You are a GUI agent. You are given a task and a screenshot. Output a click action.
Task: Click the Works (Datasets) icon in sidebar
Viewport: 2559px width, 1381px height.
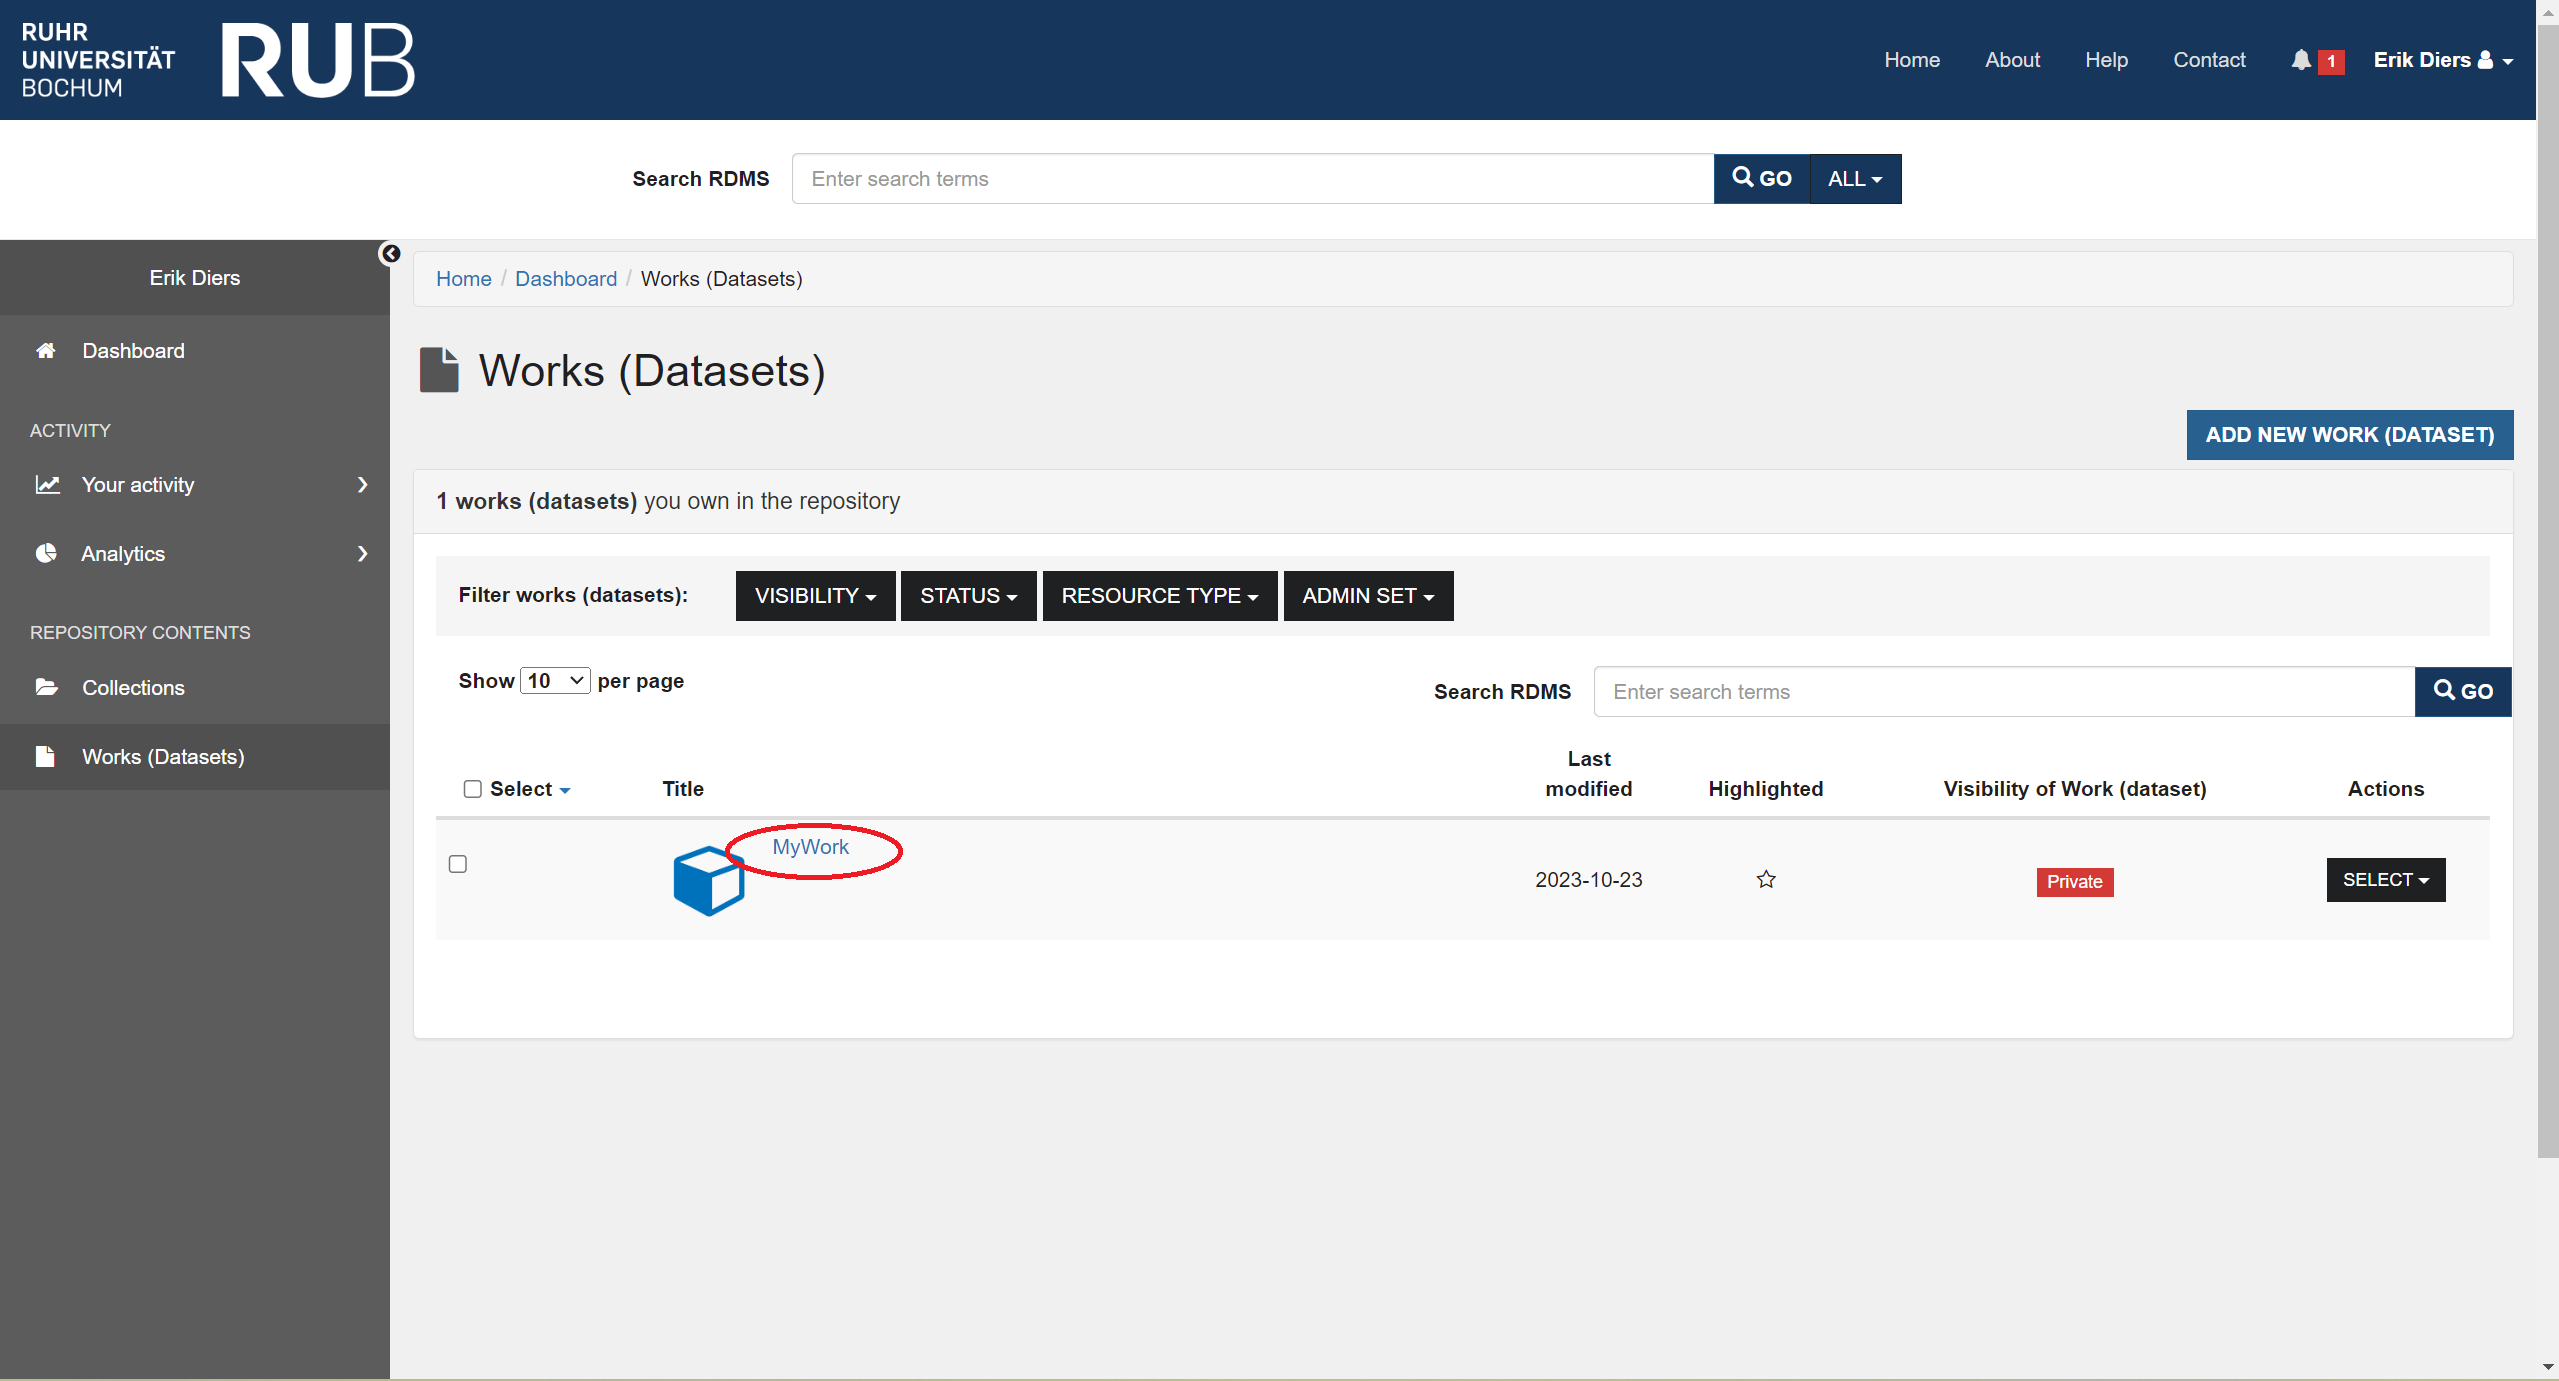pyautogui.click(x=46, y=755)
